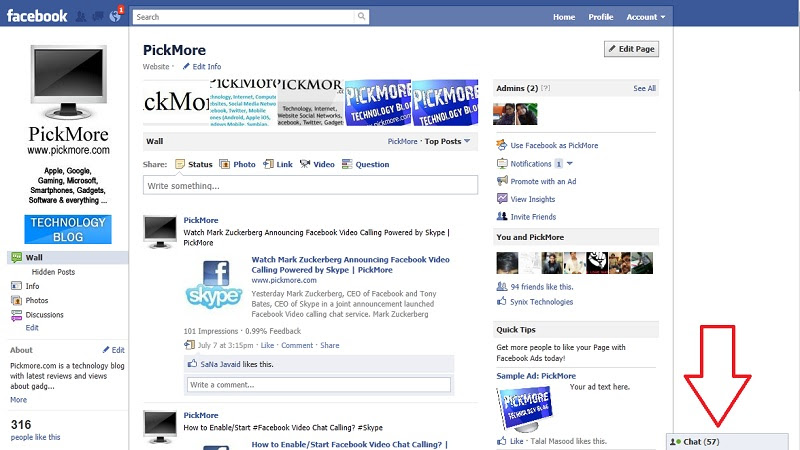Click the 94 friends like this icon

click(502, 286)
